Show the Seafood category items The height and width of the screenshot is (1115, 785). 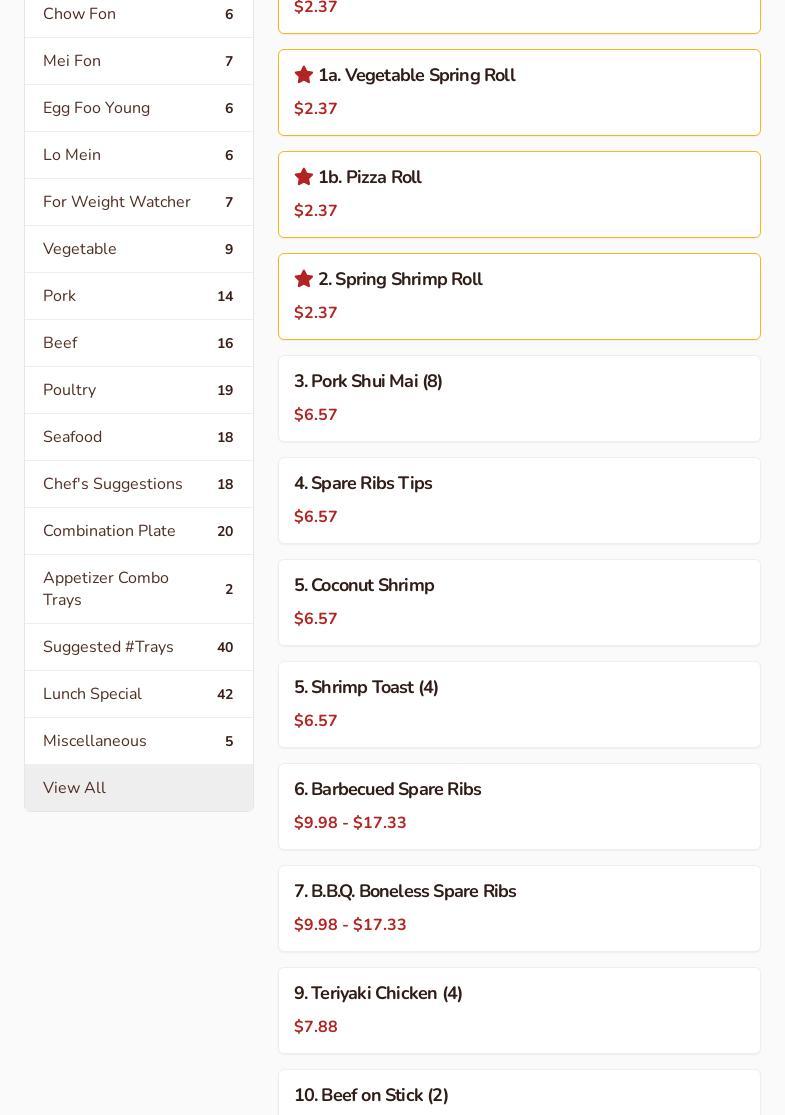coord(138,437)
